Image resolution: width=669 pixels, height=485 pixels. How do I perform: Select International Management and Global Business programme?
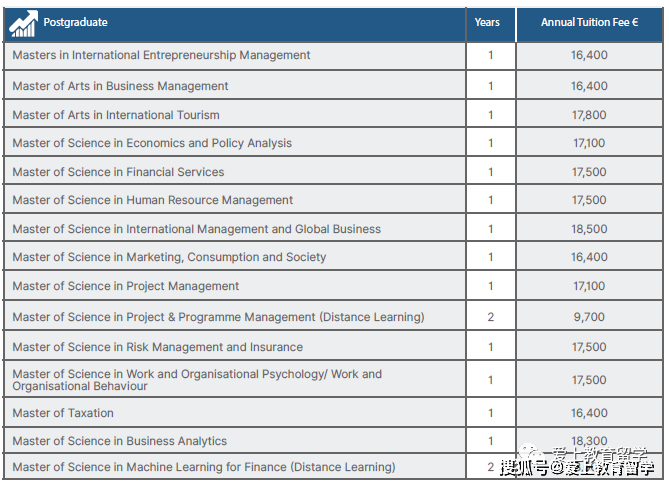(196, 229)
